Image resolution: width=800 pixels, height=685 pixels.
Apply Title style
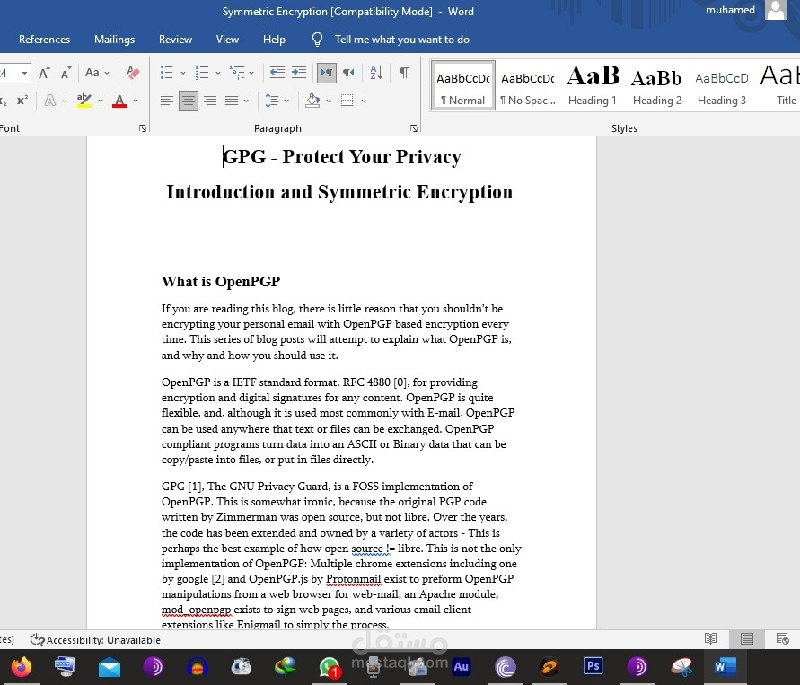click(778, 85)
